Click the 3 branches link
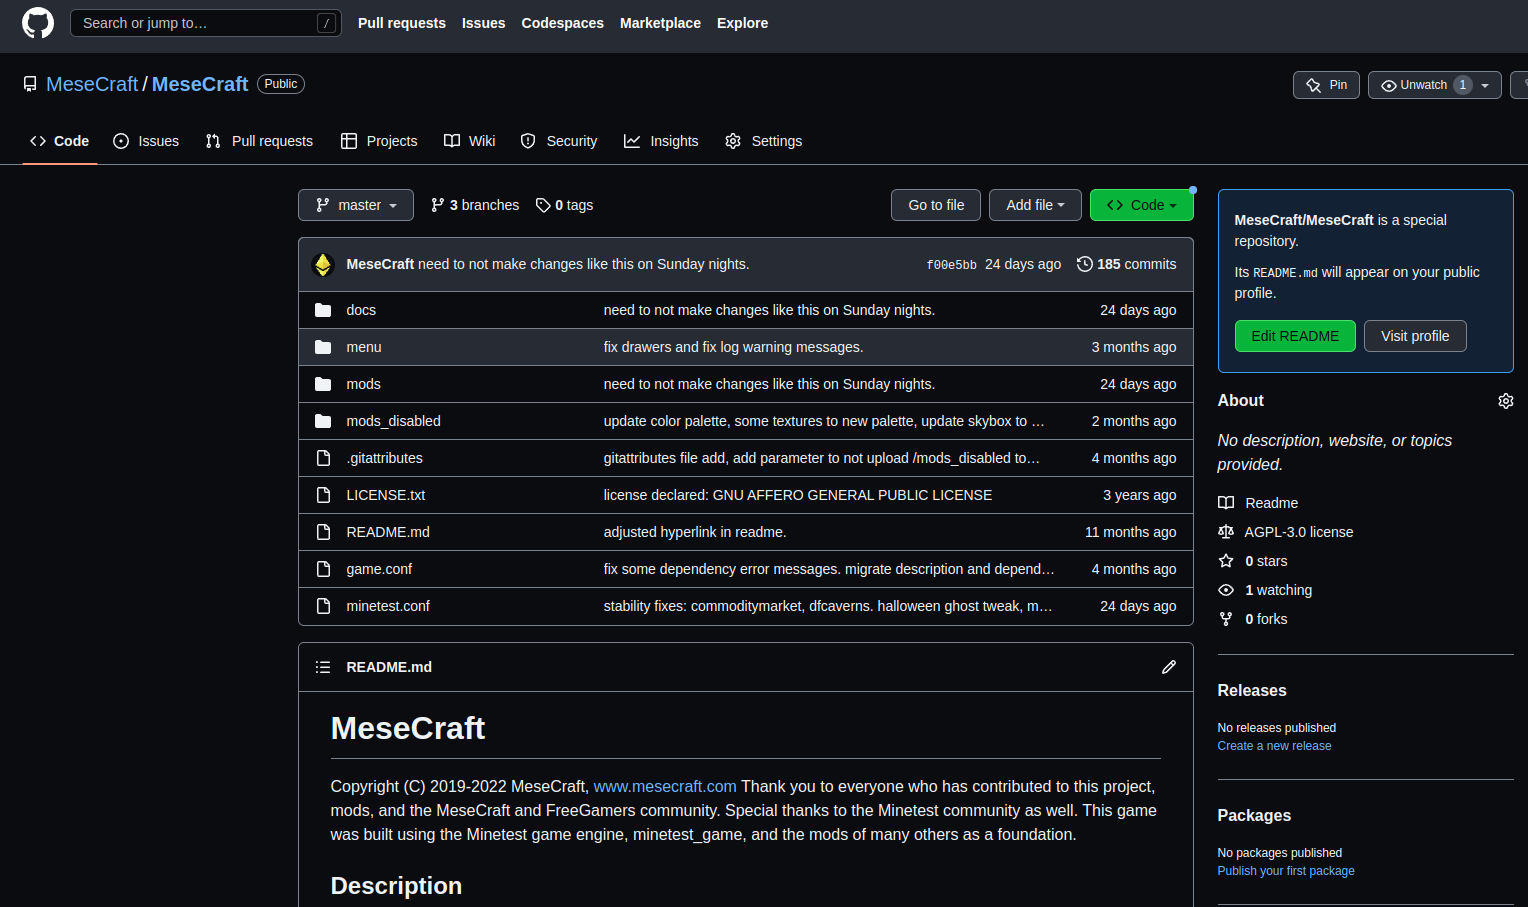The image size is (1528, 907). (475, 205)
